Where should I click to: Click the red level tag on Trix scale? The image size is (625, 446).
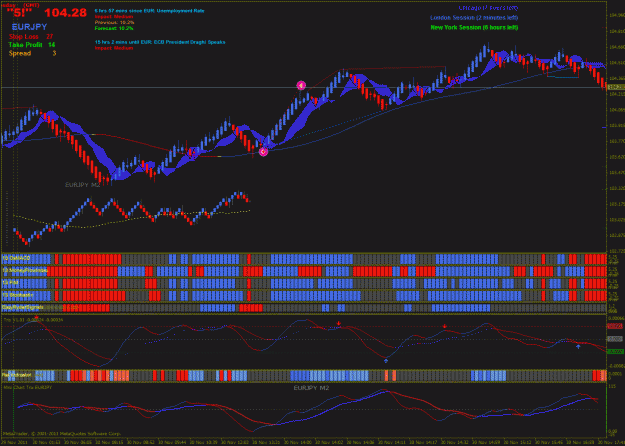point(615,326)
